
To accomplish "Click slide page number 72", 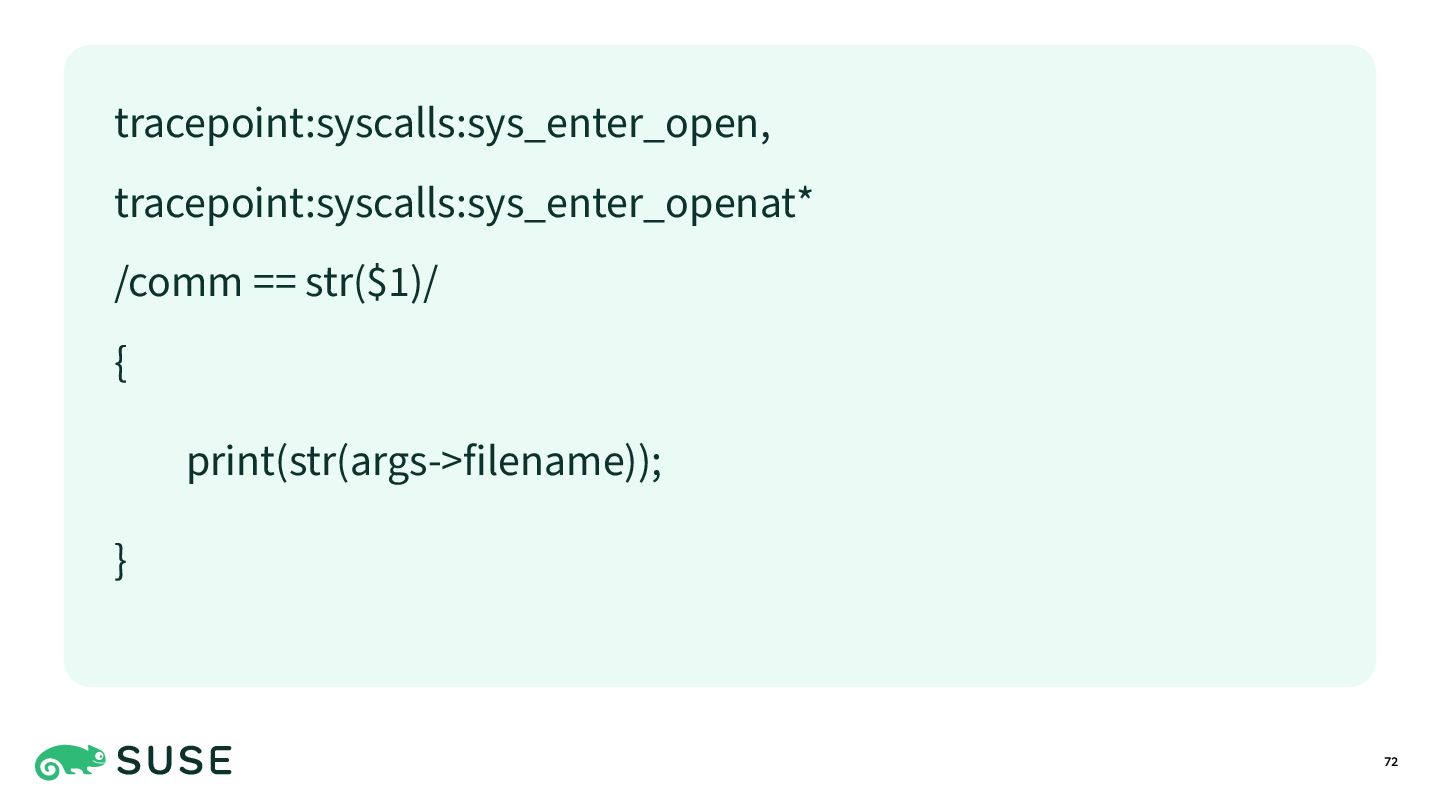I will (1391, 763).
